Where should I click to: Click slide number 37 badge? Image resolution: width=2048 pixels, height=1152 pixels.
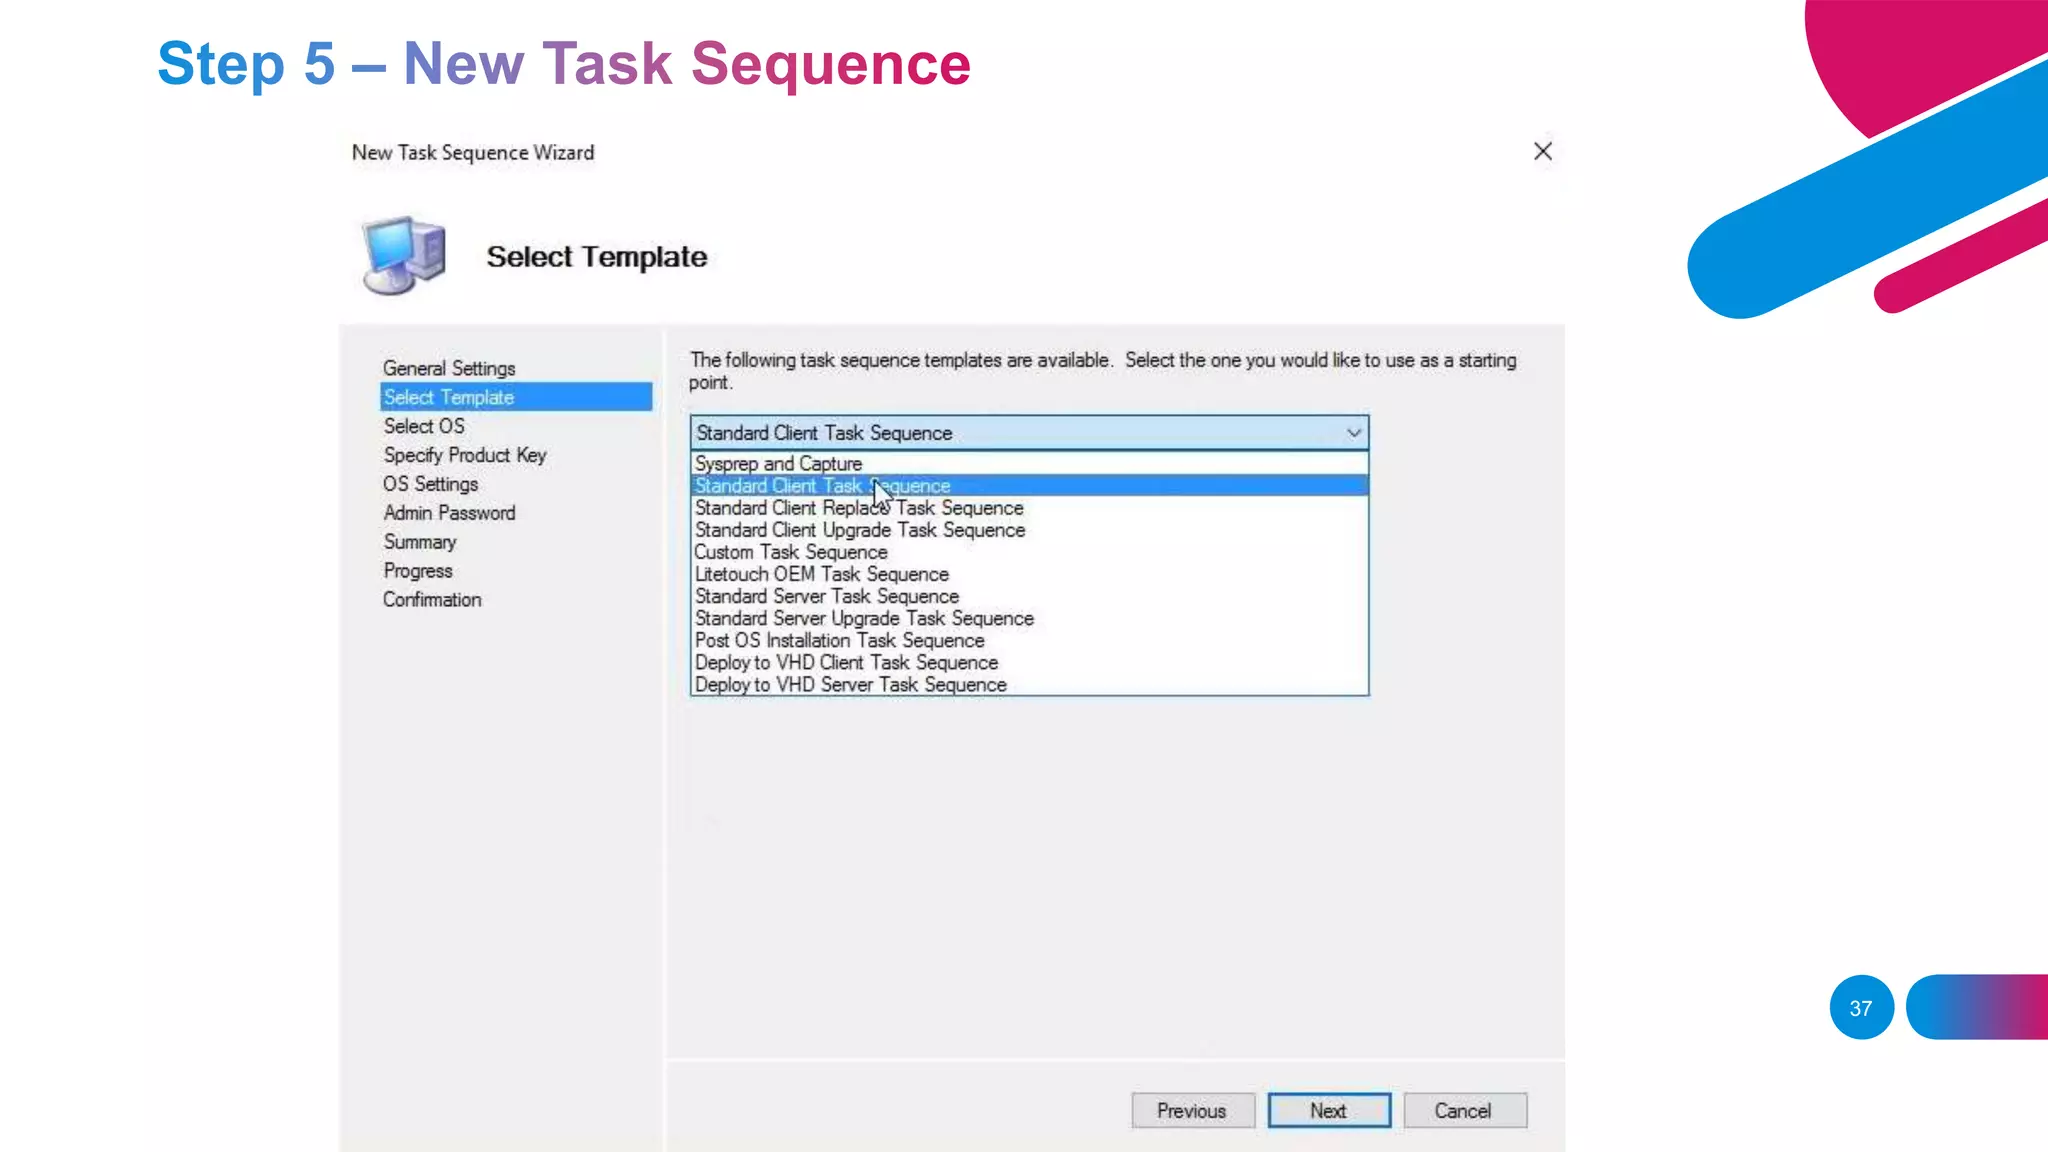1861,1008
